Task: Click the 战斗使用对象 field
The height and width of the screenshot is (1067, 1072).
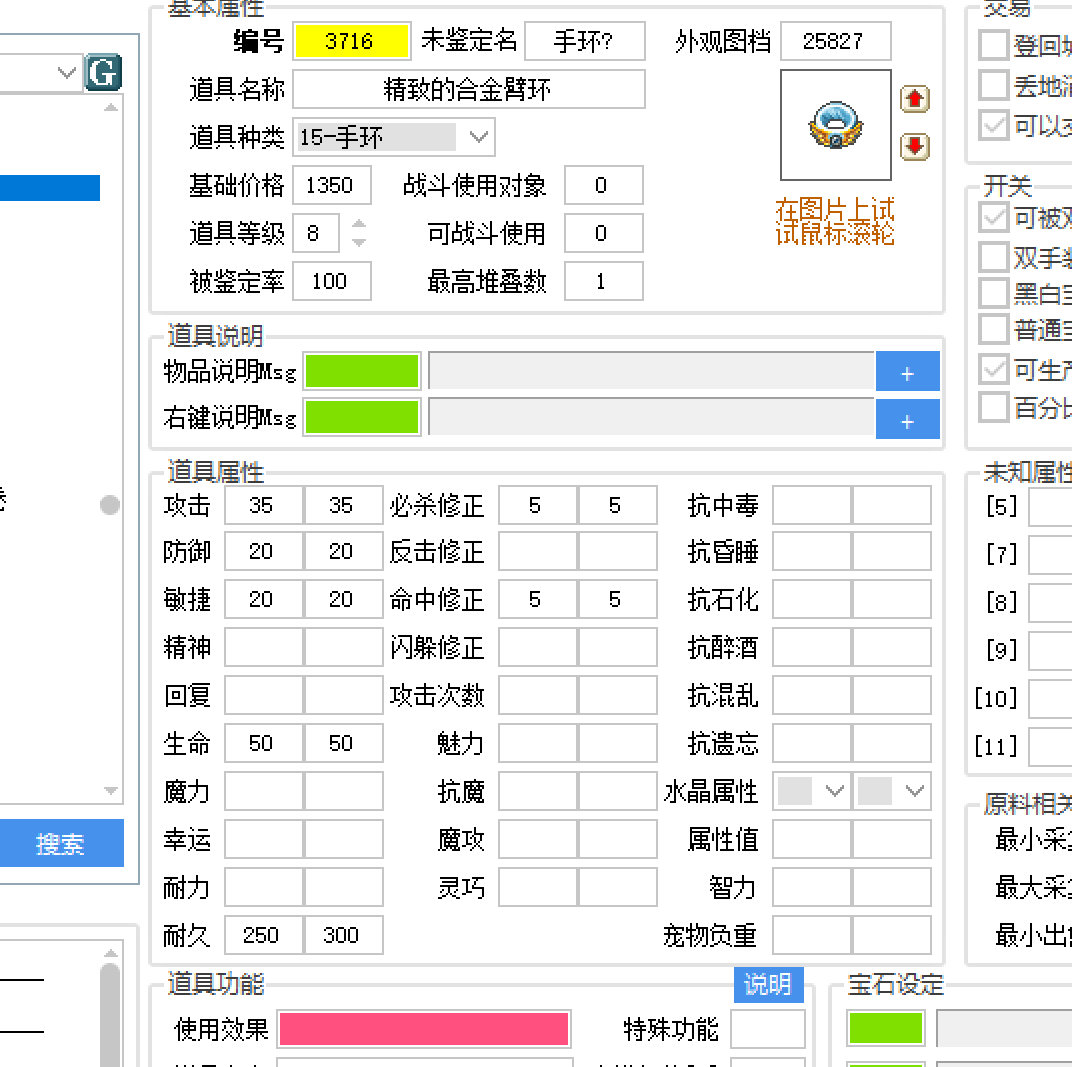Action: click(603, 185)
